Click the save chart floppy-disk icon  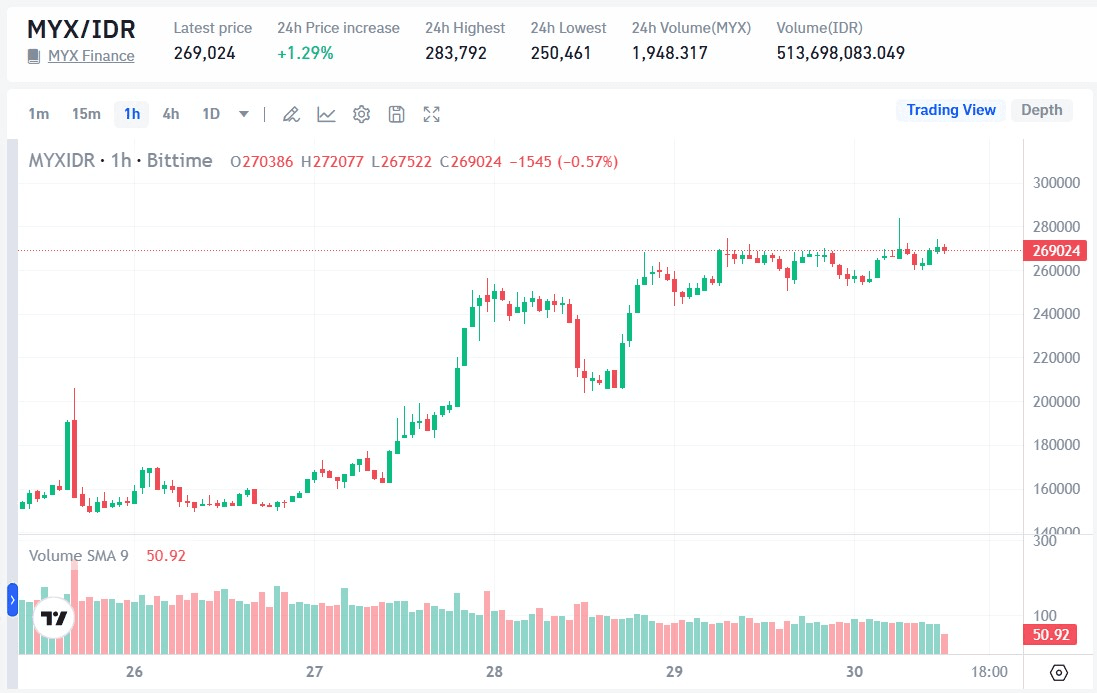[x=396, y=114]
